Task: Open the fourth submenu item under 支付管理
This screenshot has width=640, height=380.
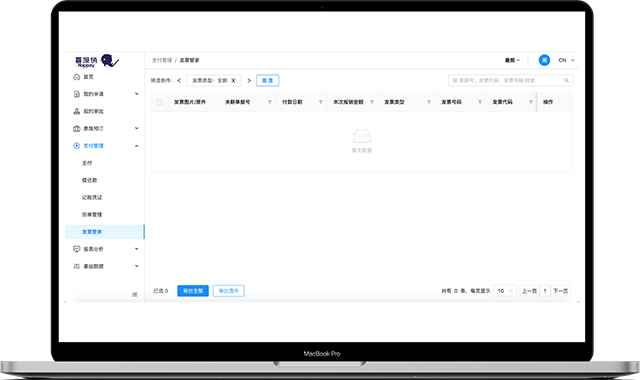Action: (92, 214)
